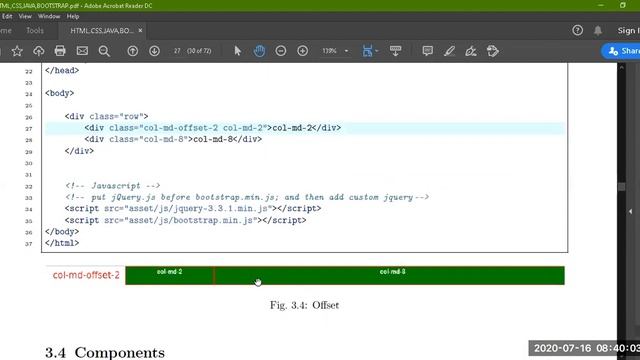Add a comment sticky note

click(x=427, y=51)
